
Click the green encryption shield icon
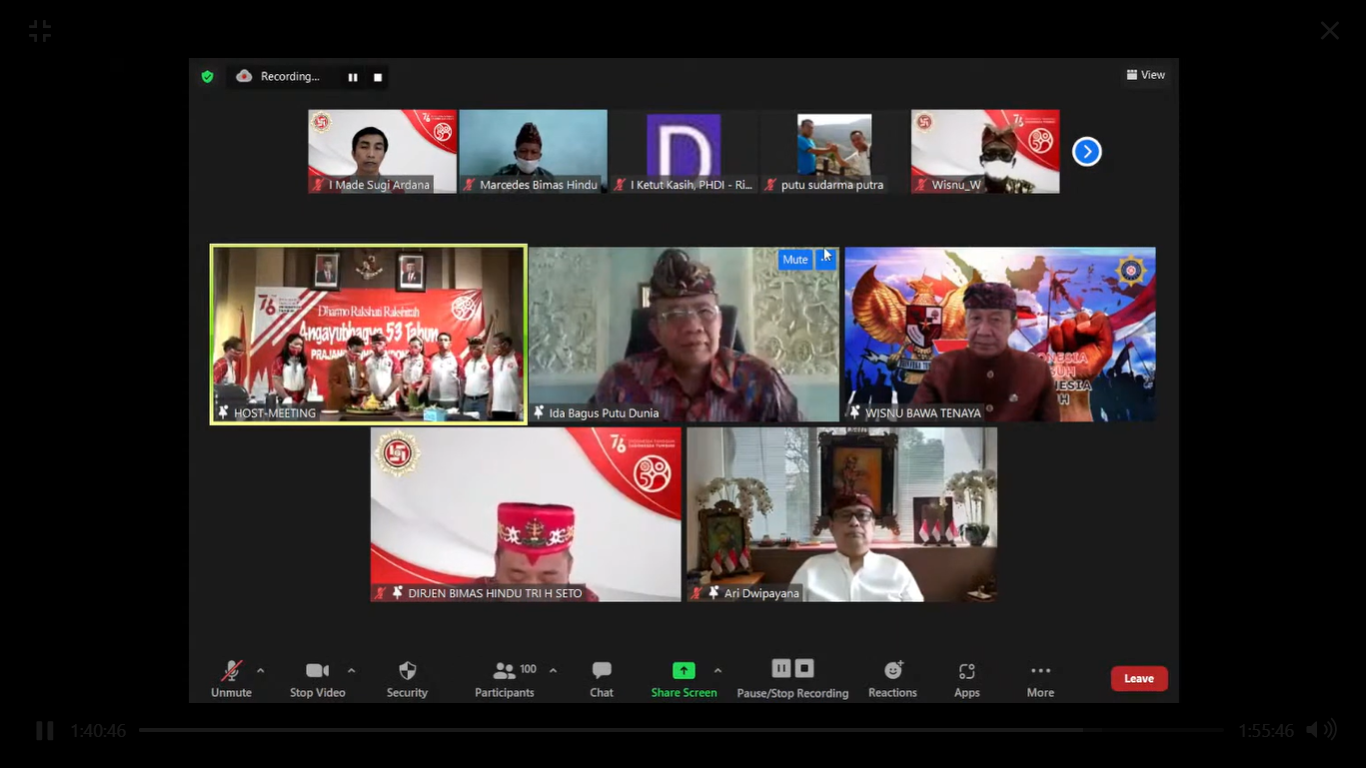tap(207, 76)
